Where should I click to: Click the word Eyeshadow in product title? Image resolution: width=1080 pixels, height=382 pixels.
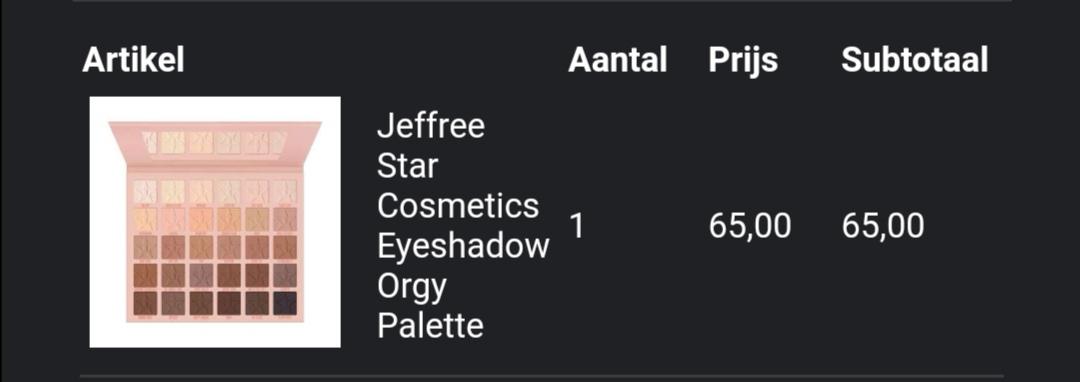click(x=463, y=246)
